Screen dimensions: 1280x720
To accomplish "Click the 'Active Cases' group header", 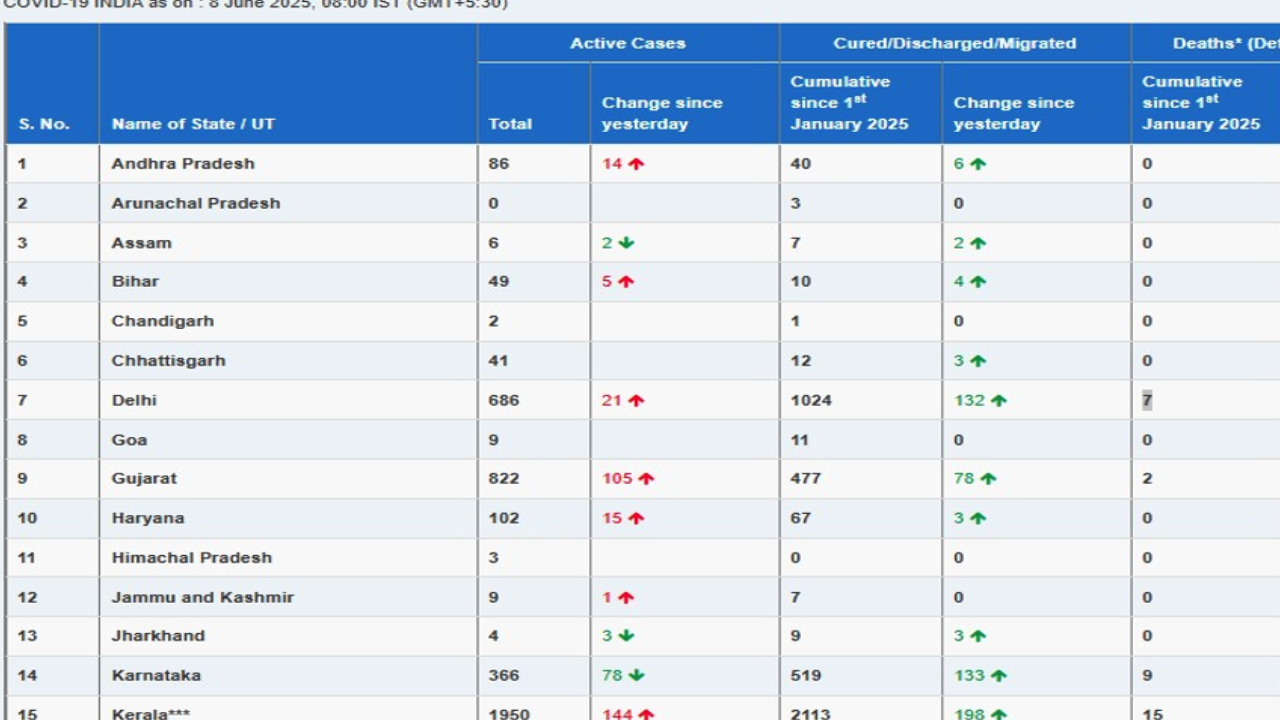I will point(628,43).
